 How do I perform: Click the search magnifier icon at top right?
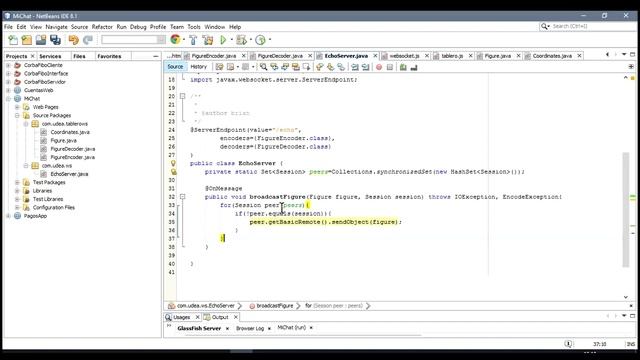544,26
